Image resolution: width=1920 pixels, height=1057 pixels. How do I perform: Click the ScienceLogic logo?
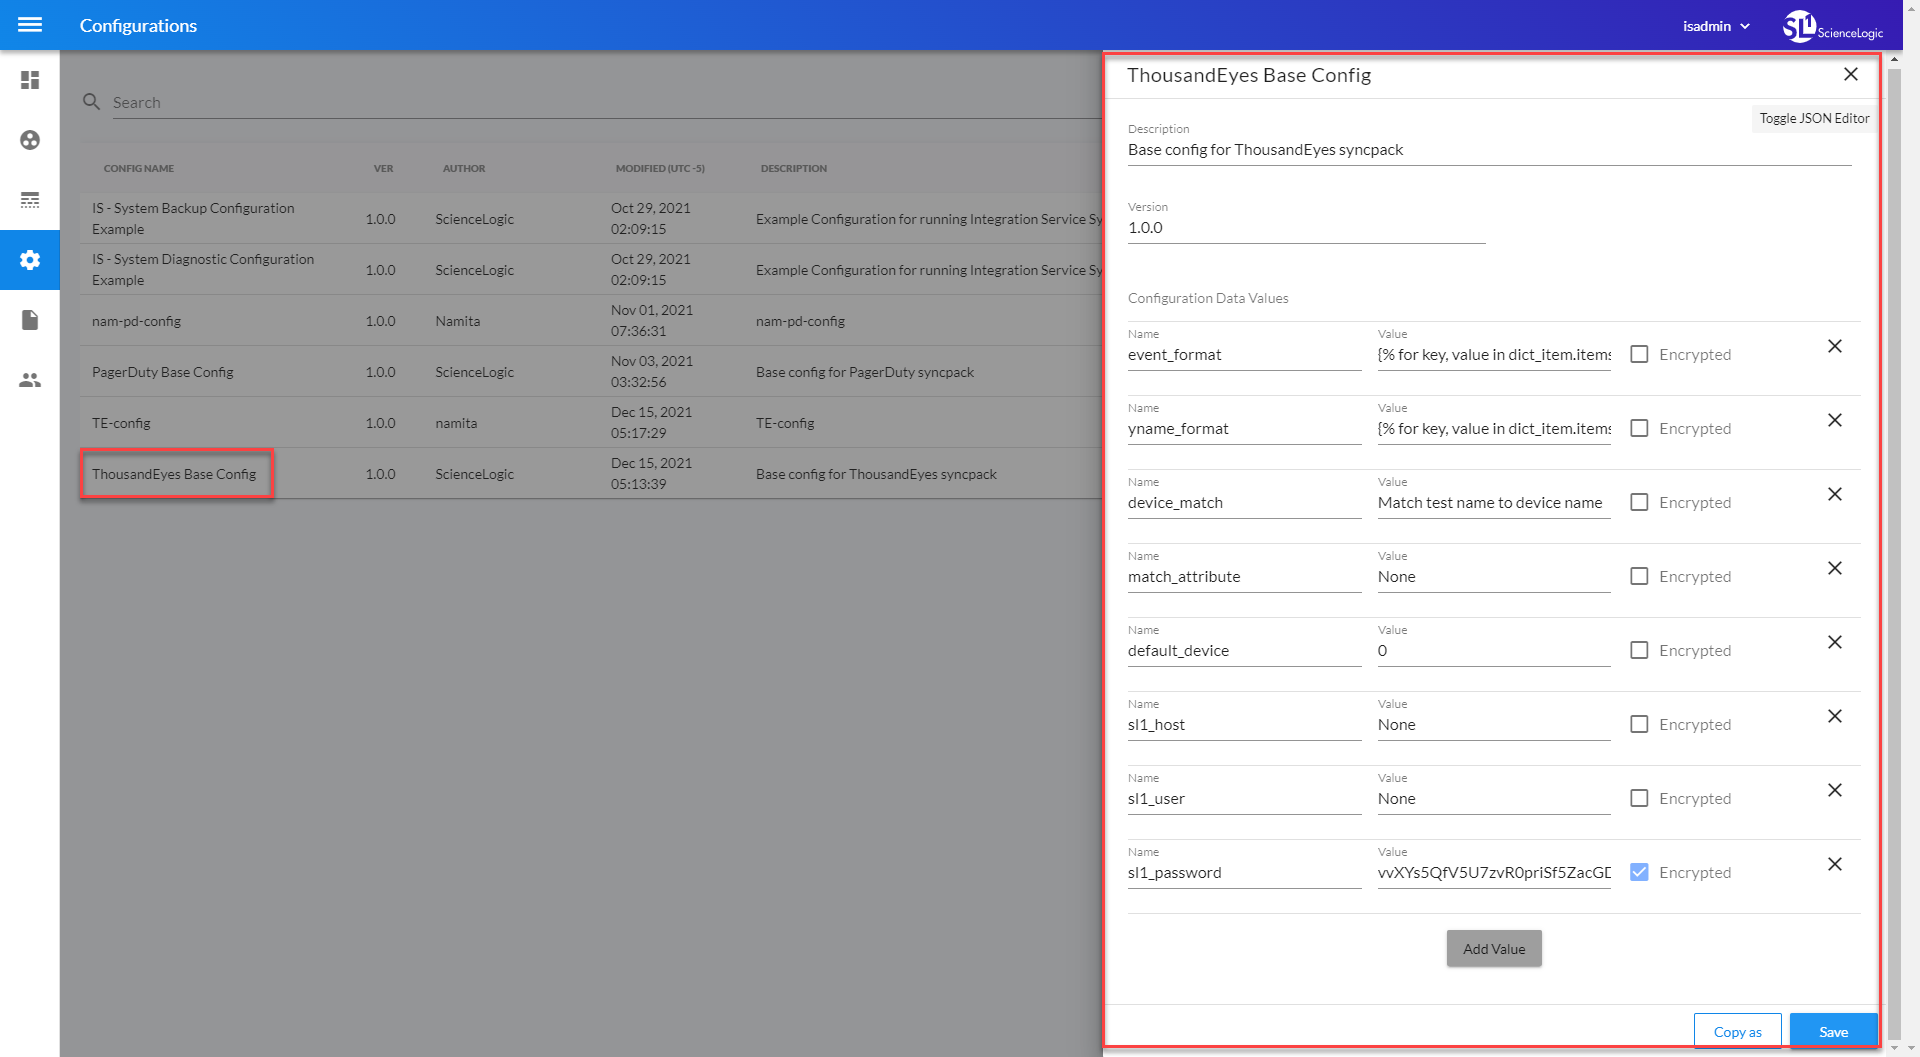(1832, 26)
